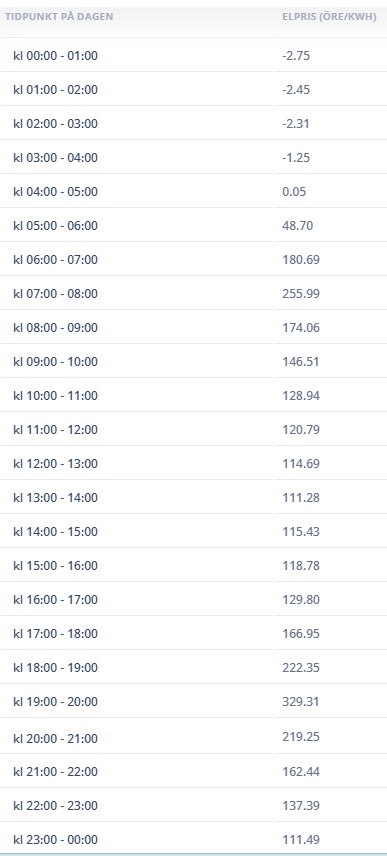Click the TIDPUNKT PÅ DAGEN column header
387x856 pixels.
[59, 16]
